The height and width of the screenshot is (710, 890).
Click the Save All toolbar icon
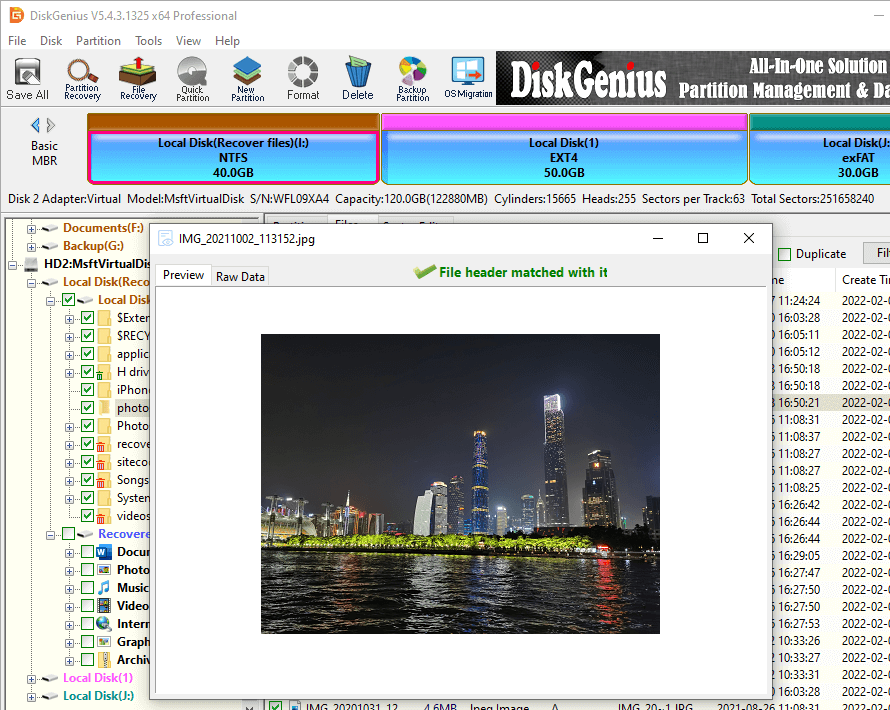click(27, 78)
